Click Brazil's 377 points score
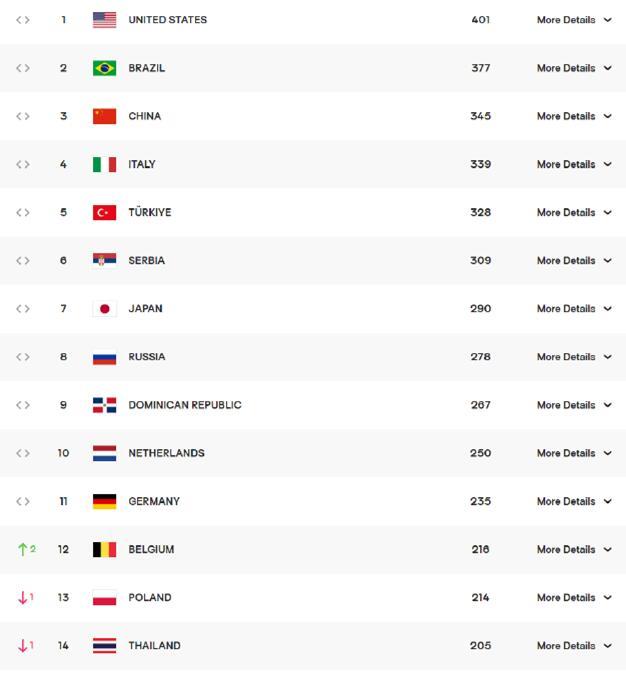 coord(480,68)
